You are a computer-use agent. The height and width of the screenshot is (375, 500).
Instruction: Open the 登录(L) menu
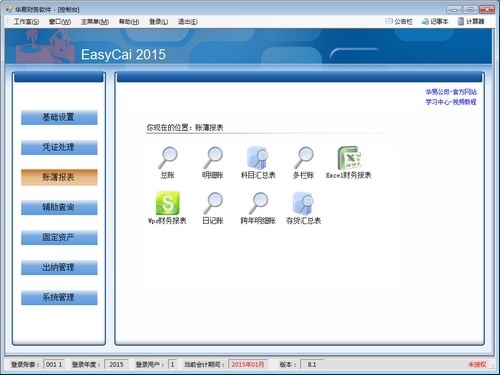click(158, 22)
